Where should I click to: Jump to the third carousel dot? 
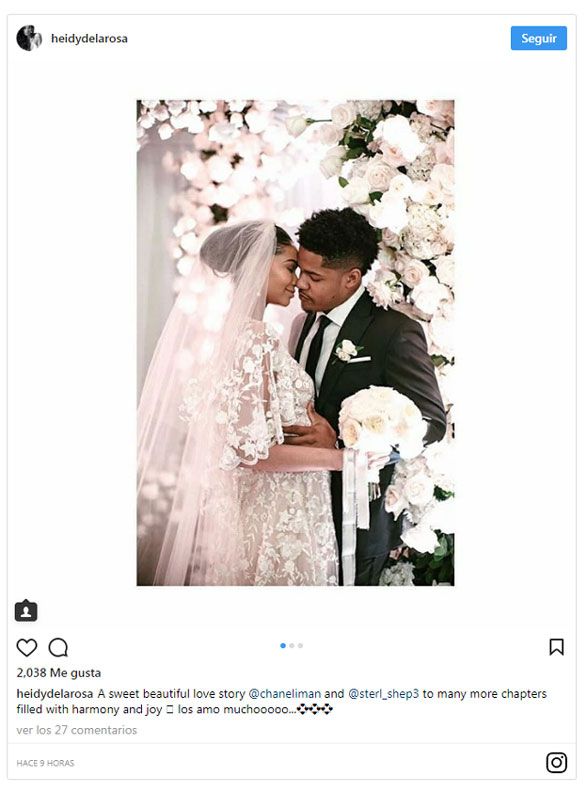point(300,645)
